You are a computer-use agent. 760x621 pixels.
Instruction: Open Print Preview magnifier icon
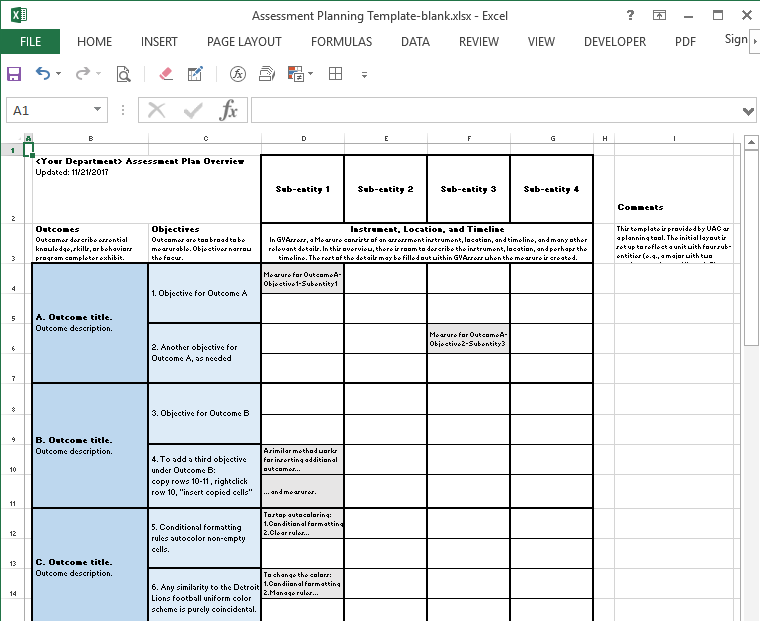click(x=123, y=74)
